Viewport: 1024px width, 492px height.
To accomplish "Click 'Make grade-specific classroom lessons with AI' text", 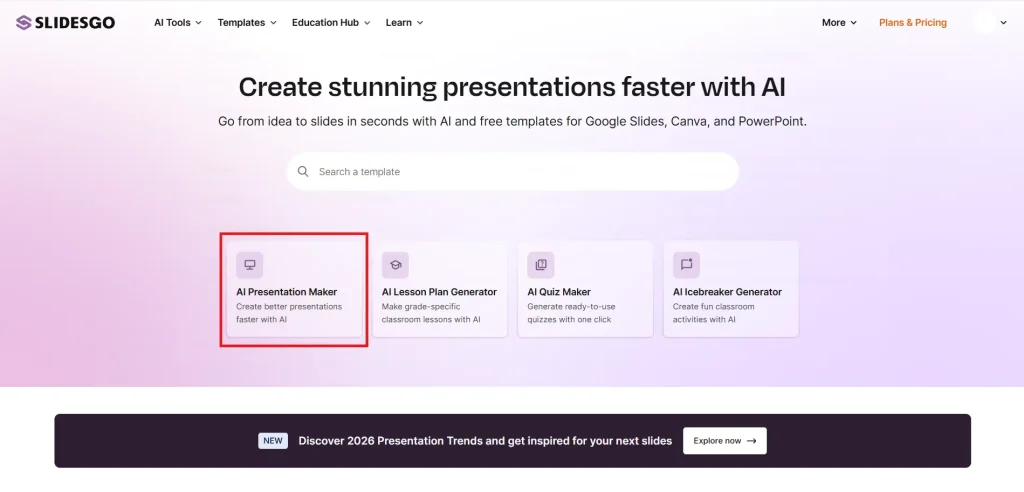I will (431, 313).
